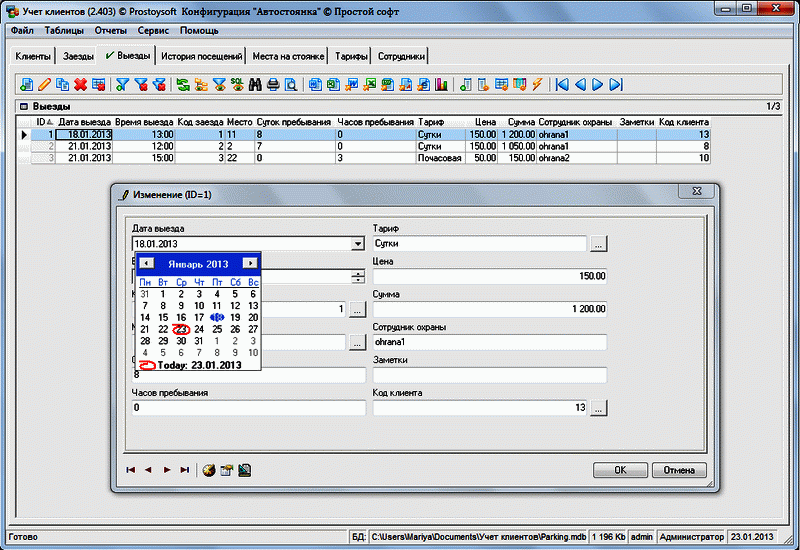Click the SQL query icon
This screenshot has width=800, height=550.
pos(237,85)
